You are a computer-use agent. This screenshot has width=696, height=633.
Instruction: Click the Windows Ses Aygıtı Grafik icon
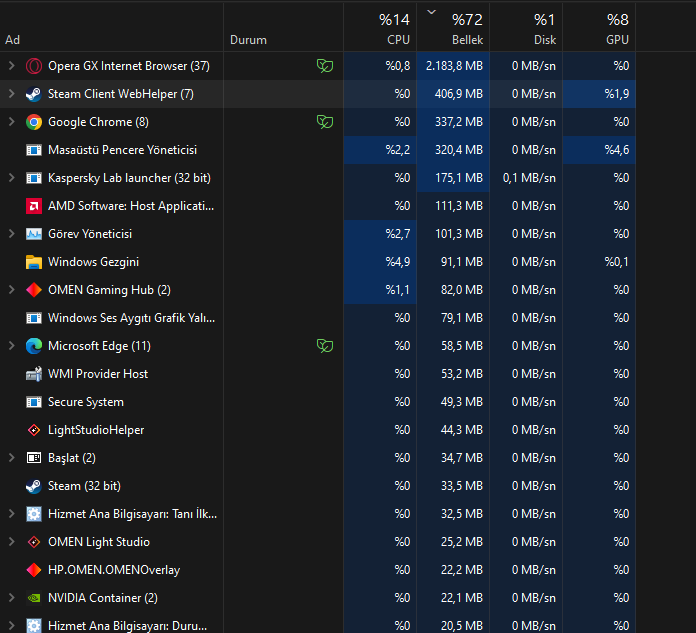(34, 318)
